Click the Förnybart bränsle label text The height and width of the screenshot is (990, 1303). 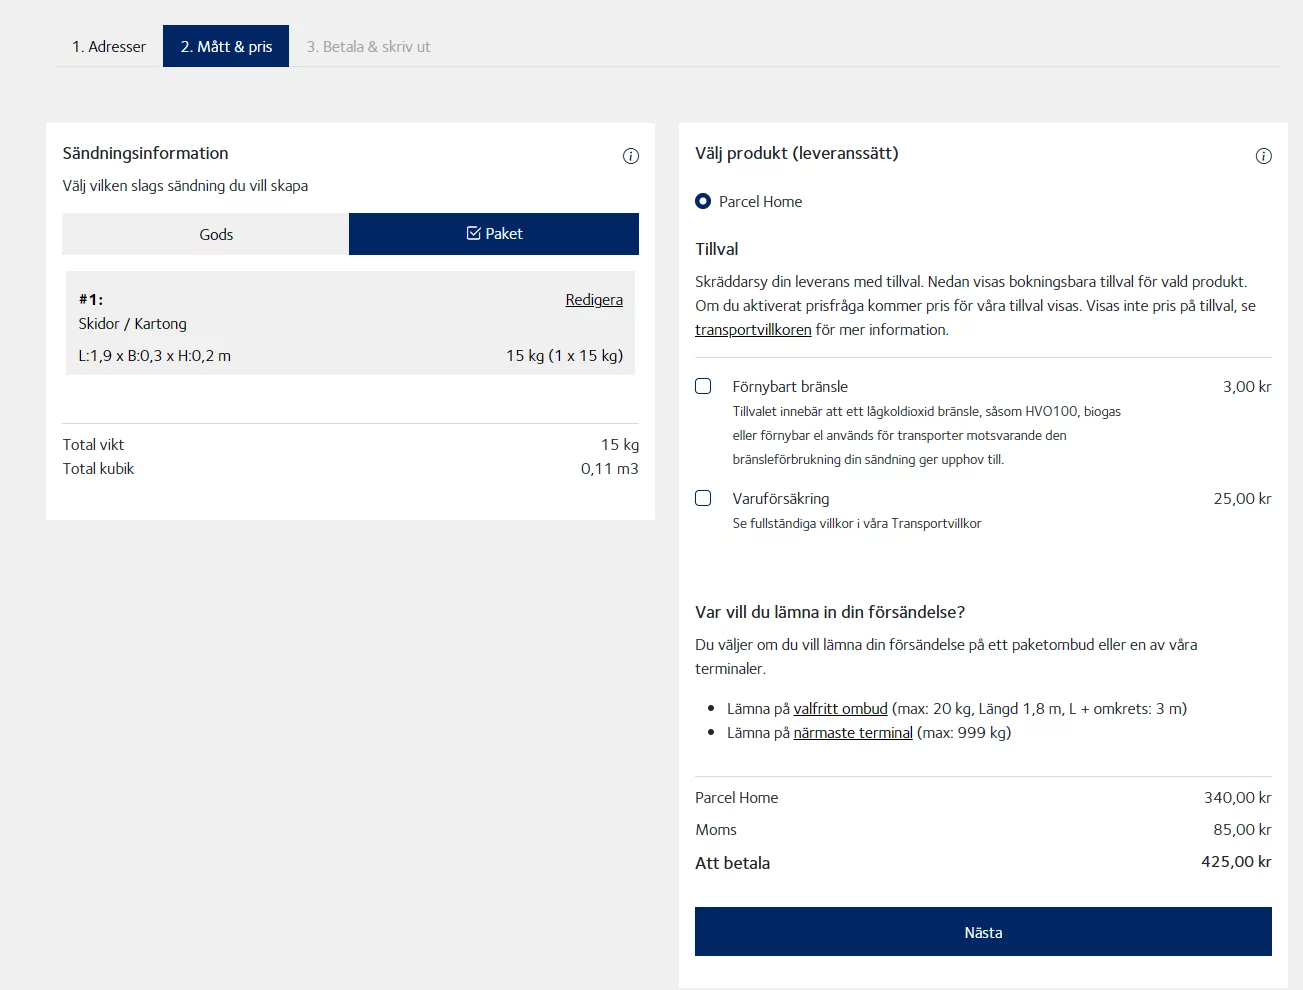pyautogui.click(x=790, y=387)
